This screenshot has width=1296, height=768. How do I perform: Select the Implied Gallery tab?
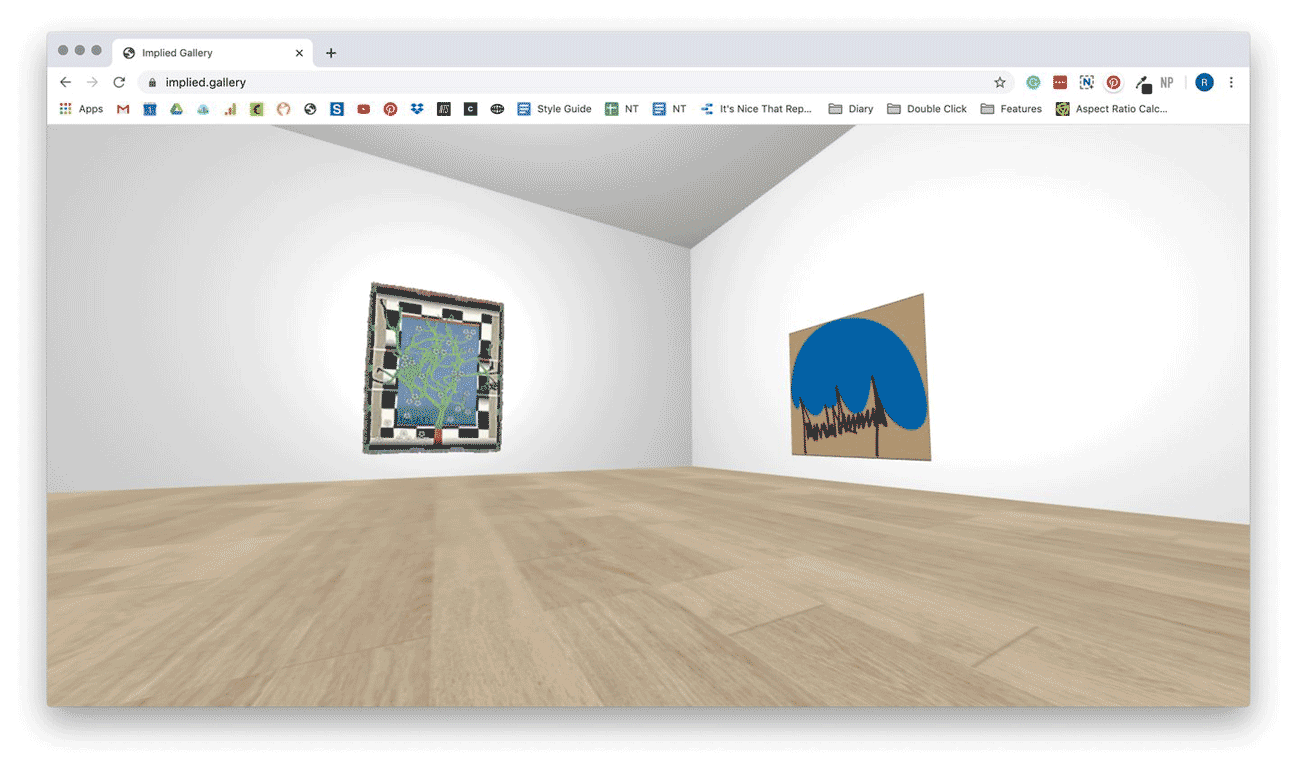tap(213, 53)
